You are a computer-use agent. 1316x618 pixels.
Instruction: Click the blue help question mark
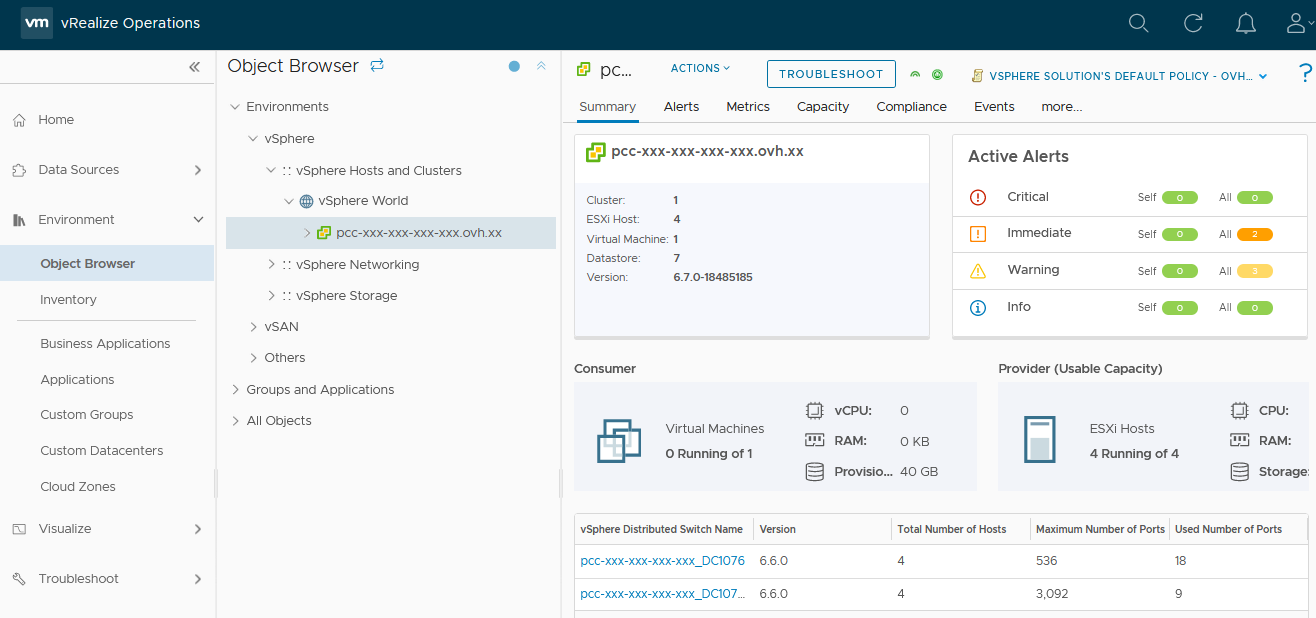click(1304, 73)
